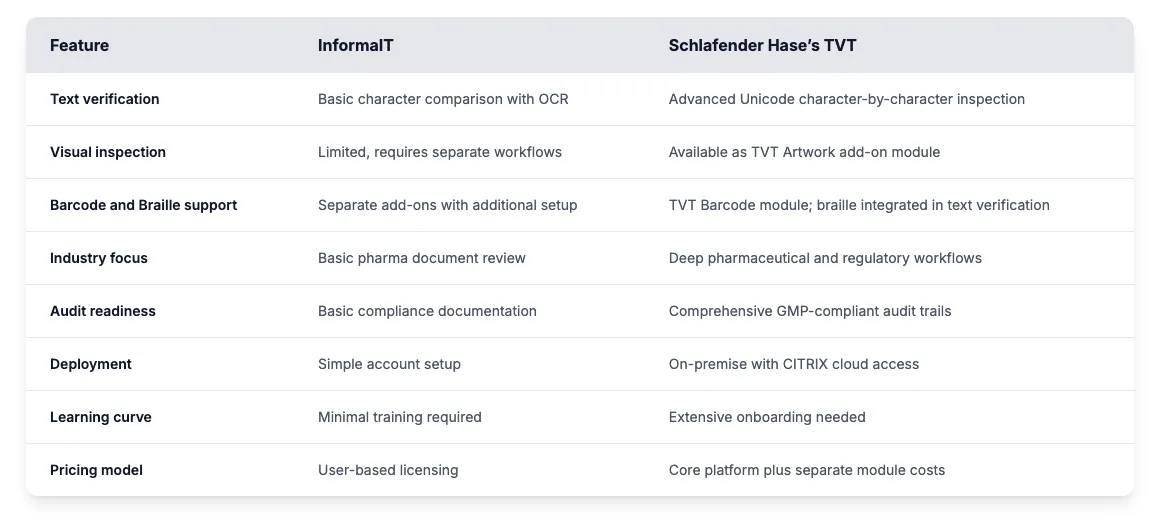Select the Pricing model row label
The height and width of the screenshot is (522, 1162).
[97, 470]
